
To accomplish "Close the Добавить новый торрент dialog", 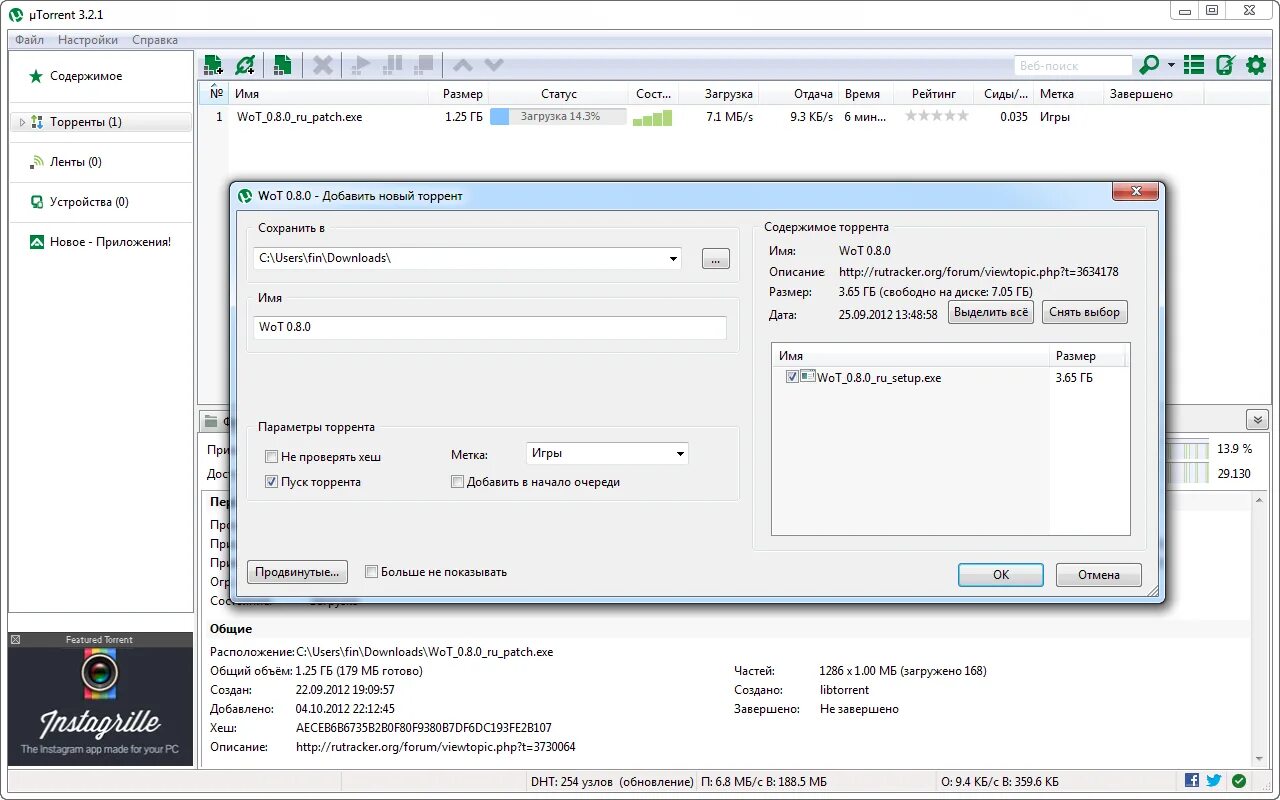I will pos(1136,192).
